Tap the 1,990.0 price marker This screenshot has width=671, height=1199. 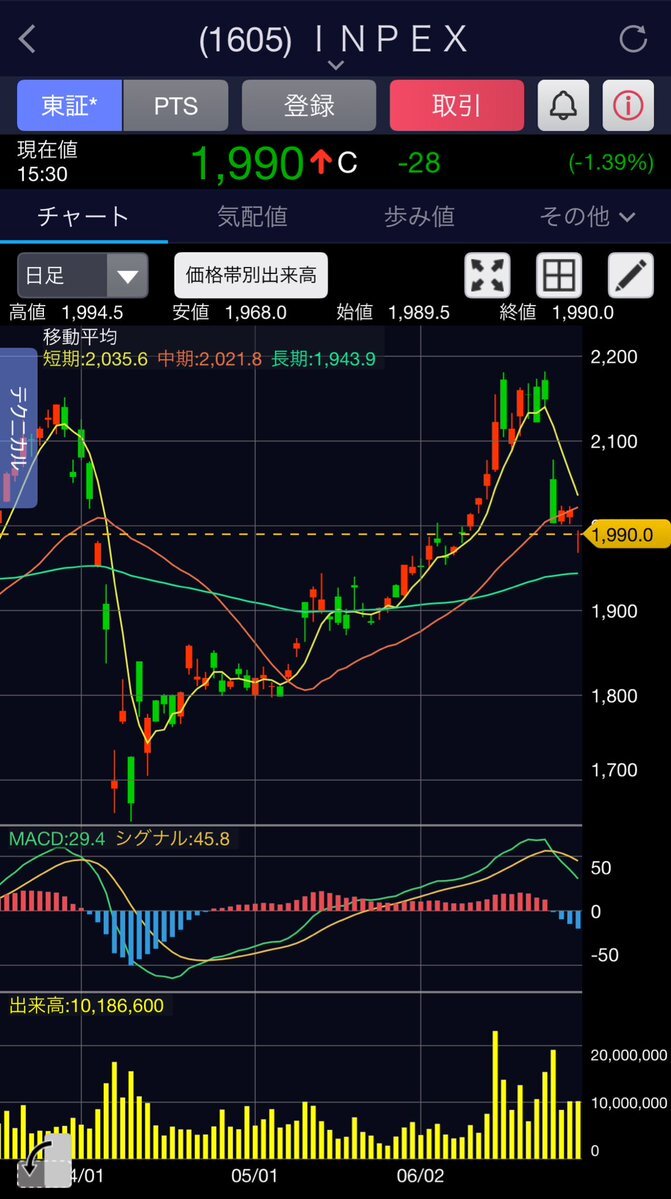pyautogui.click(x=628, y=535)
